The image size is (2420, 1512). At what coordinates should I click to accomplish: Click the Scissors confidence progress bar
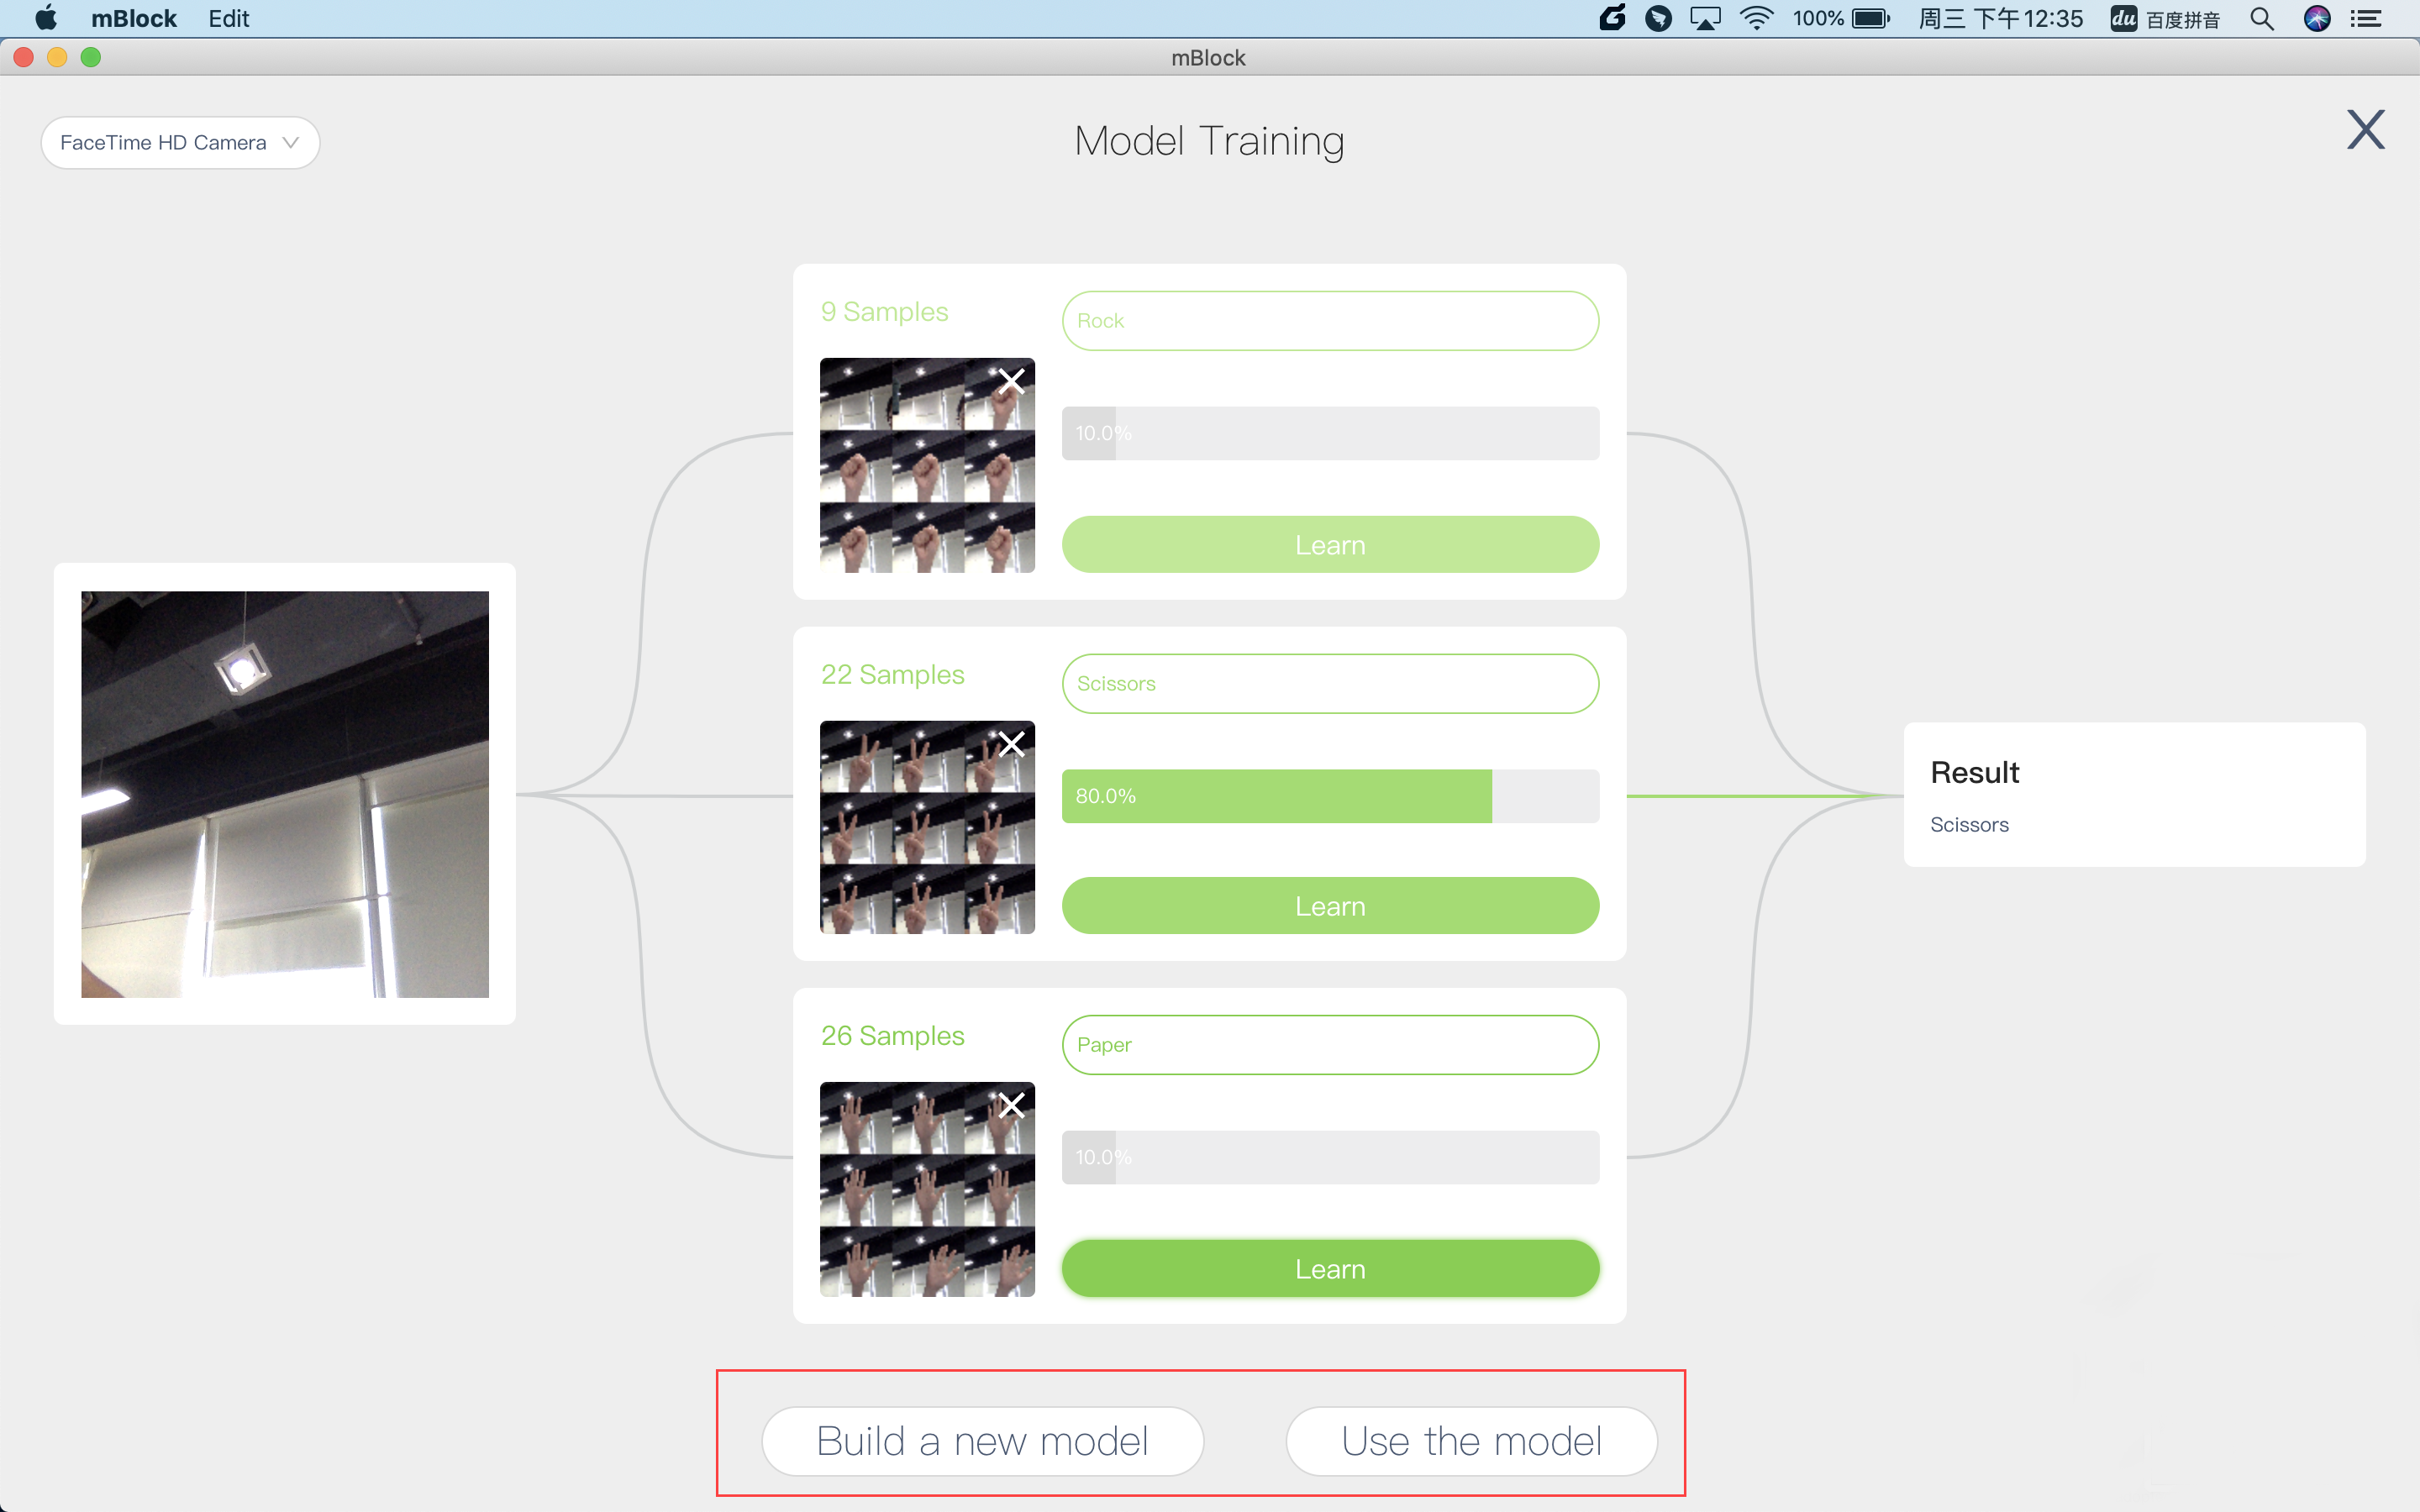click(1328, 795)
